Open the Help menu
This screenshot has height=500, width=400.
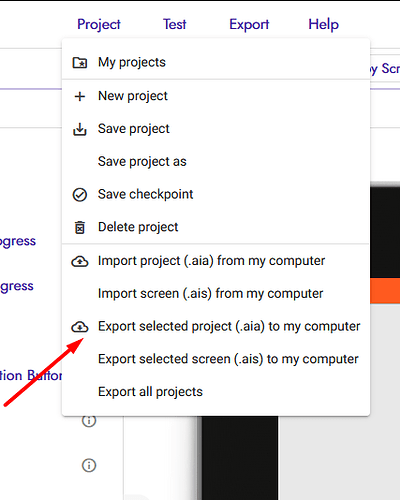(323, 24)
